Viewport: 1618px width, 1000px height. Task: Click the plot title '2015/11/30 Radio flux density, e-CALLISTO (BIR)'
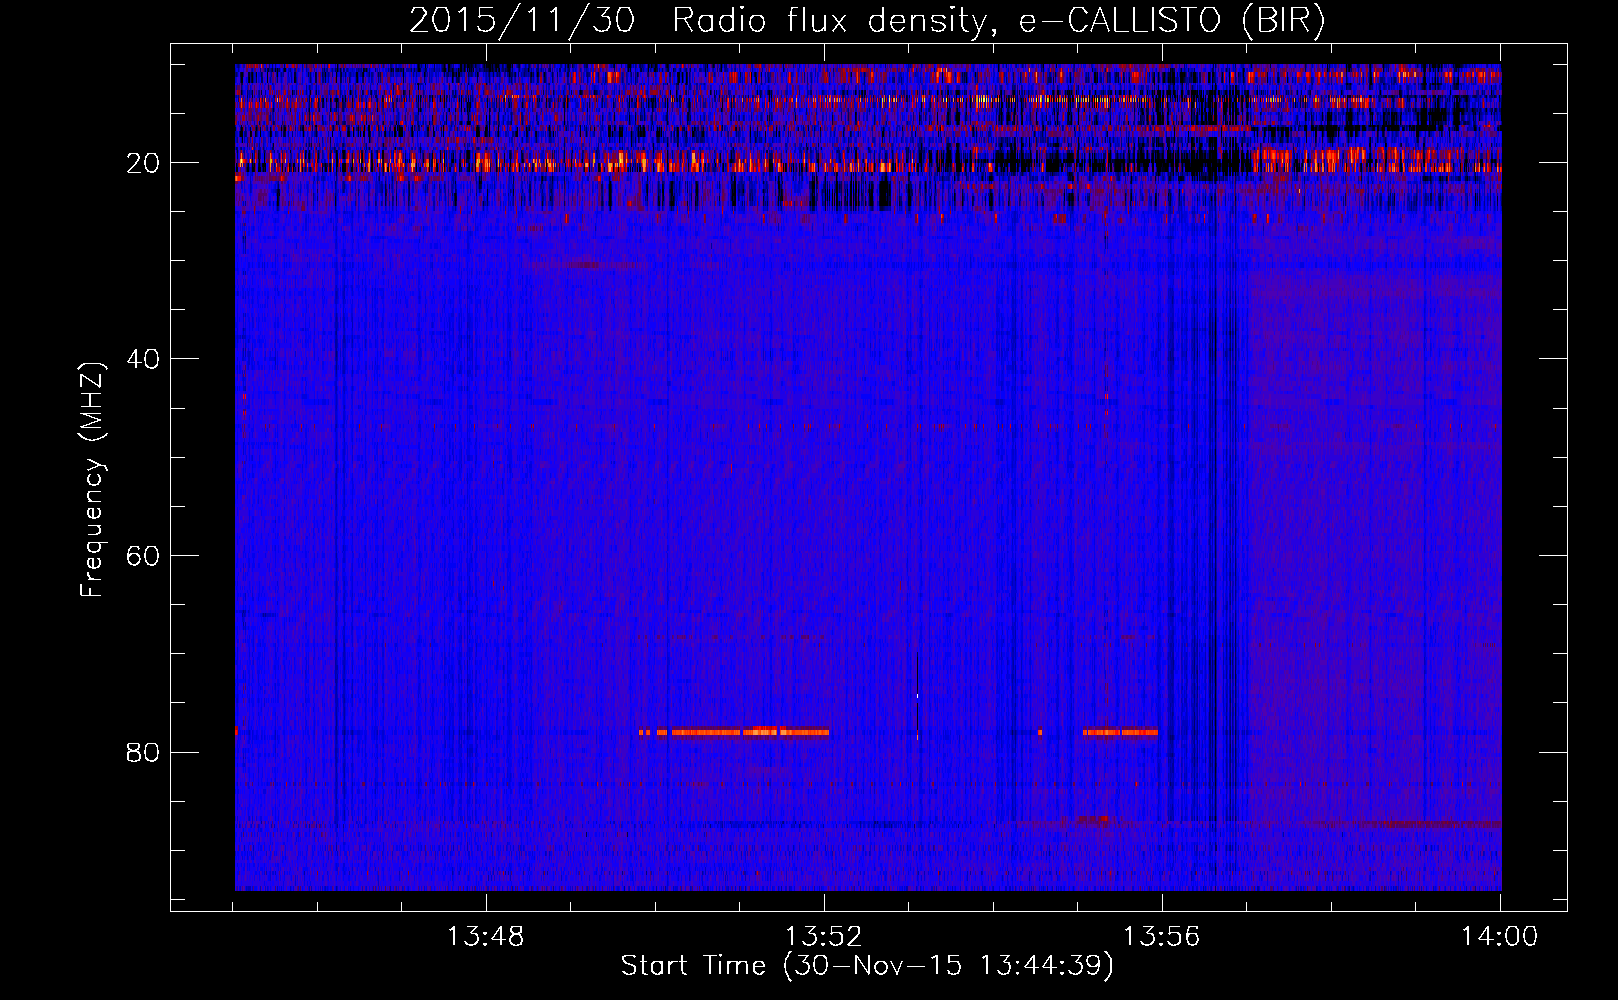pyautogui.click(x=867, y=20)
